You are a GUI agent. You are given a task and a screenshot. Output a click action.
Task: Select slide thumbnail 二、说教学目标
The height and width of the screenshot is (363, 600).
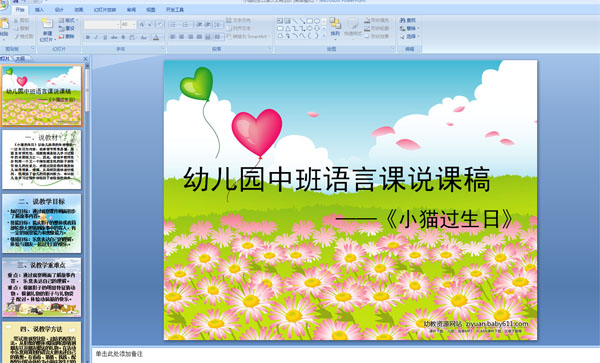pyautogui.click(x=41, y=223)
